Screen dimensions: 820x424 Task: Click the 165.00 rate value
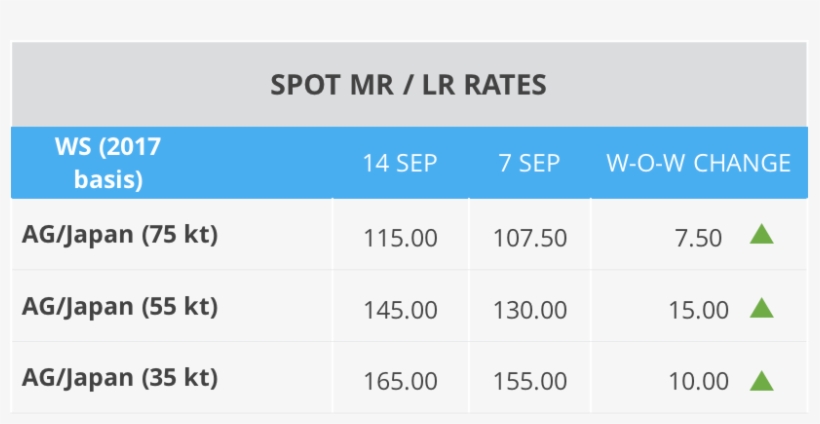(400, 382)
